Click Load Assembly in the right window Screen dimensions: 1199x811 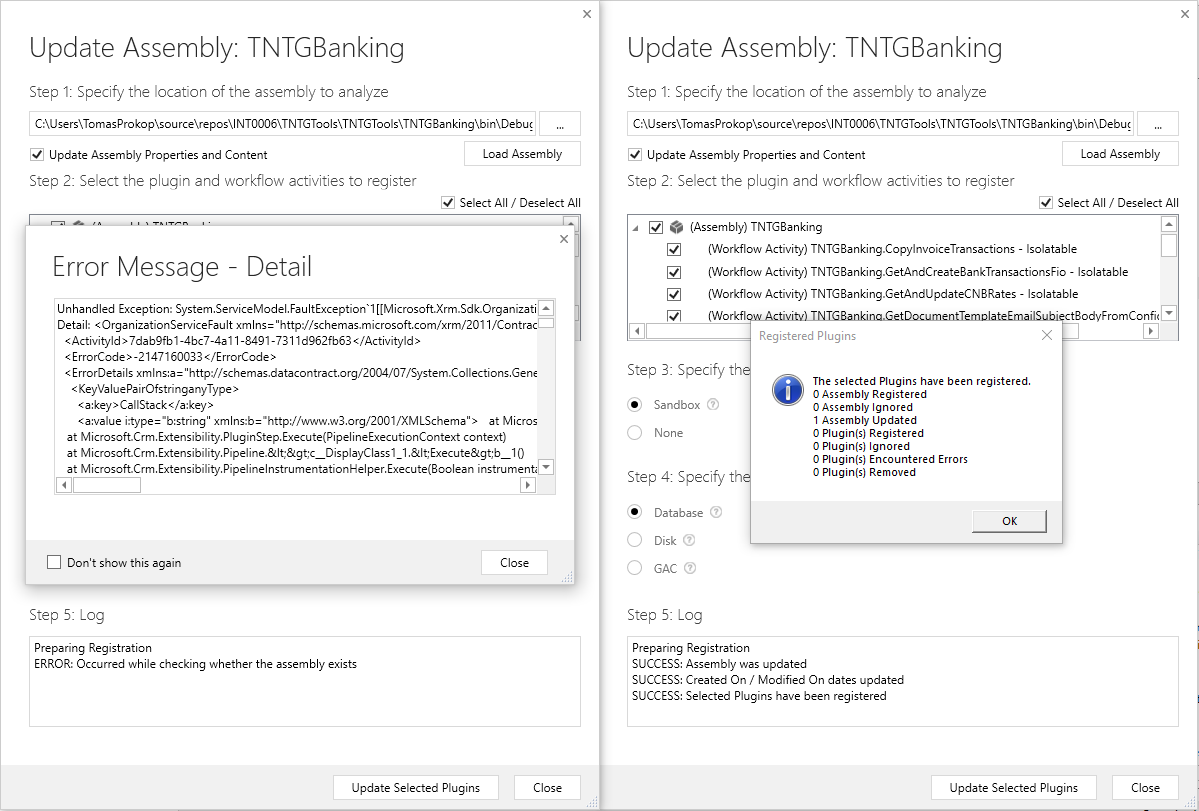[1120, 154]
